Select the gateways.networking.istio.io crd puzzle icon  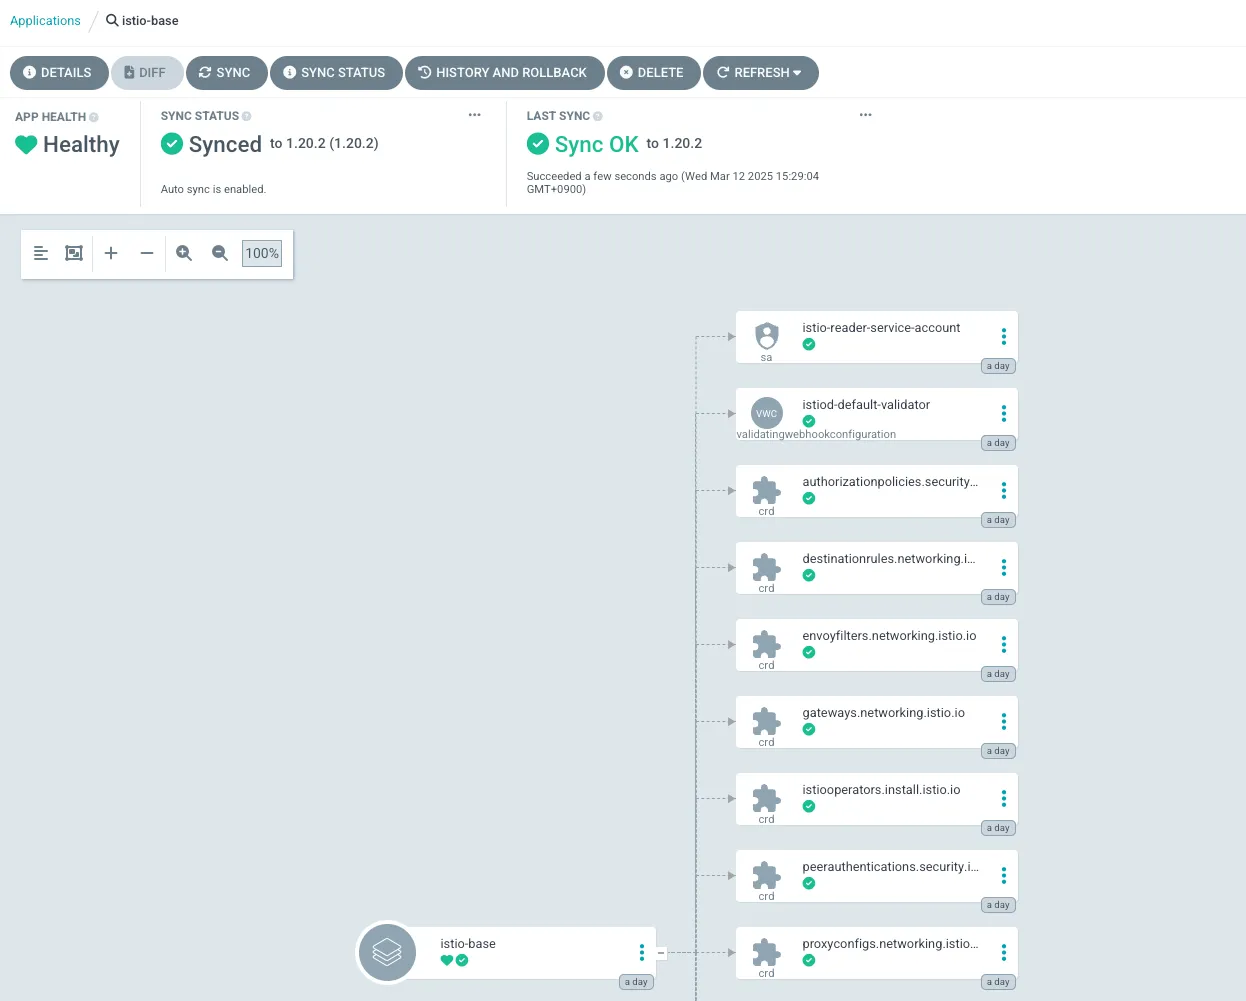click(x=767, y=721)
